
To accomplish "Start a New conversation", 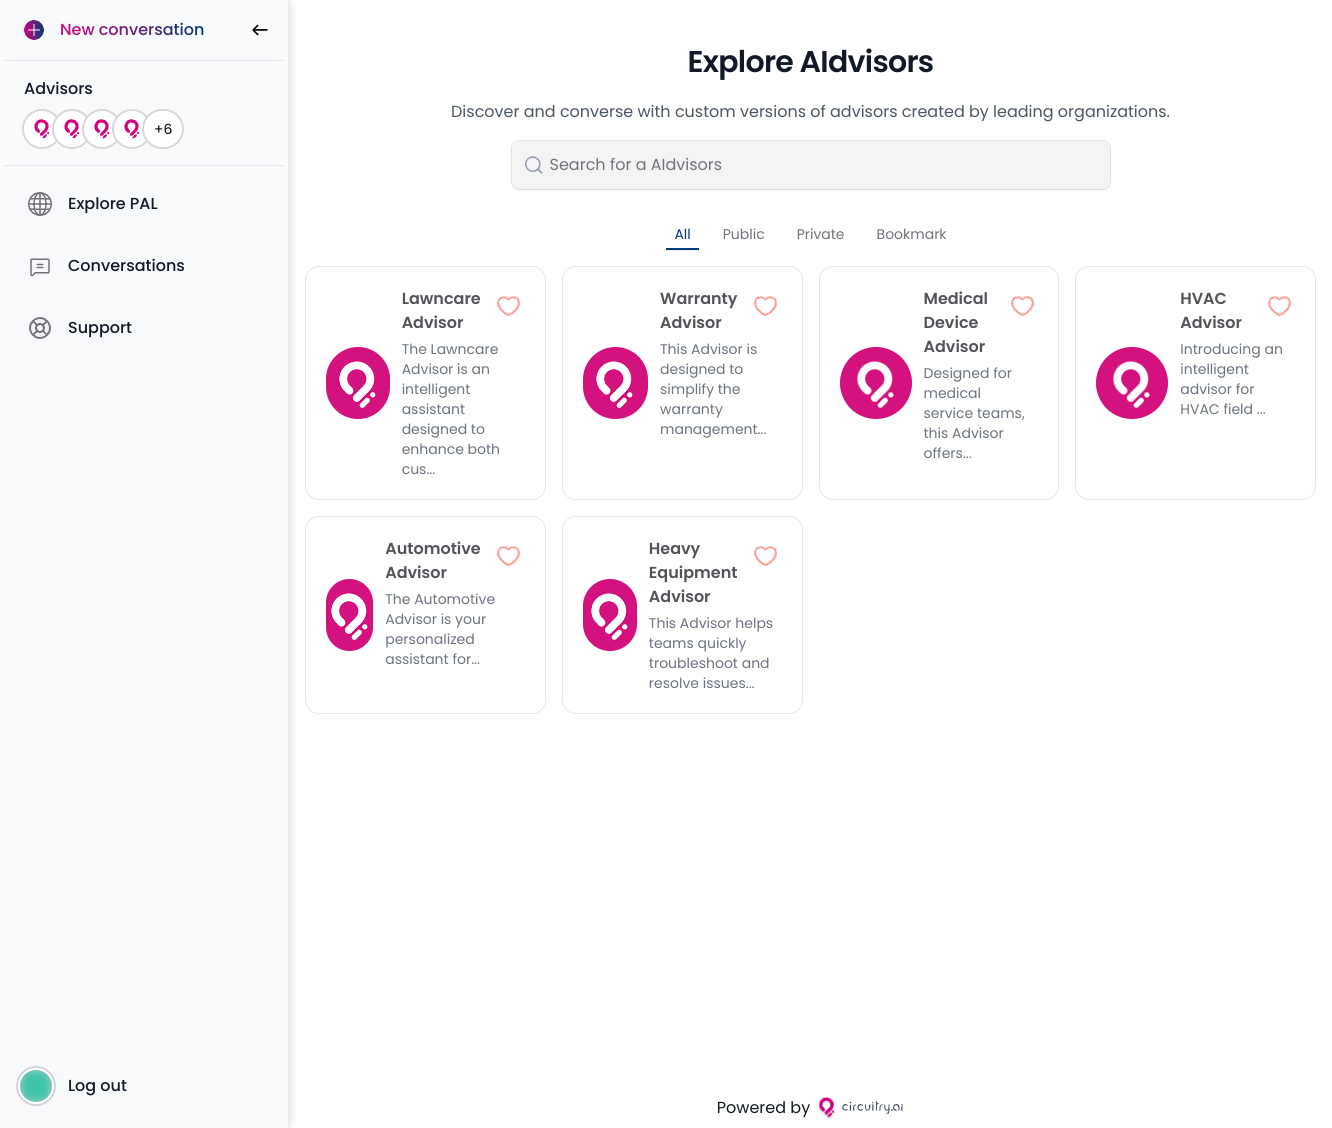I will coord(132,30).
